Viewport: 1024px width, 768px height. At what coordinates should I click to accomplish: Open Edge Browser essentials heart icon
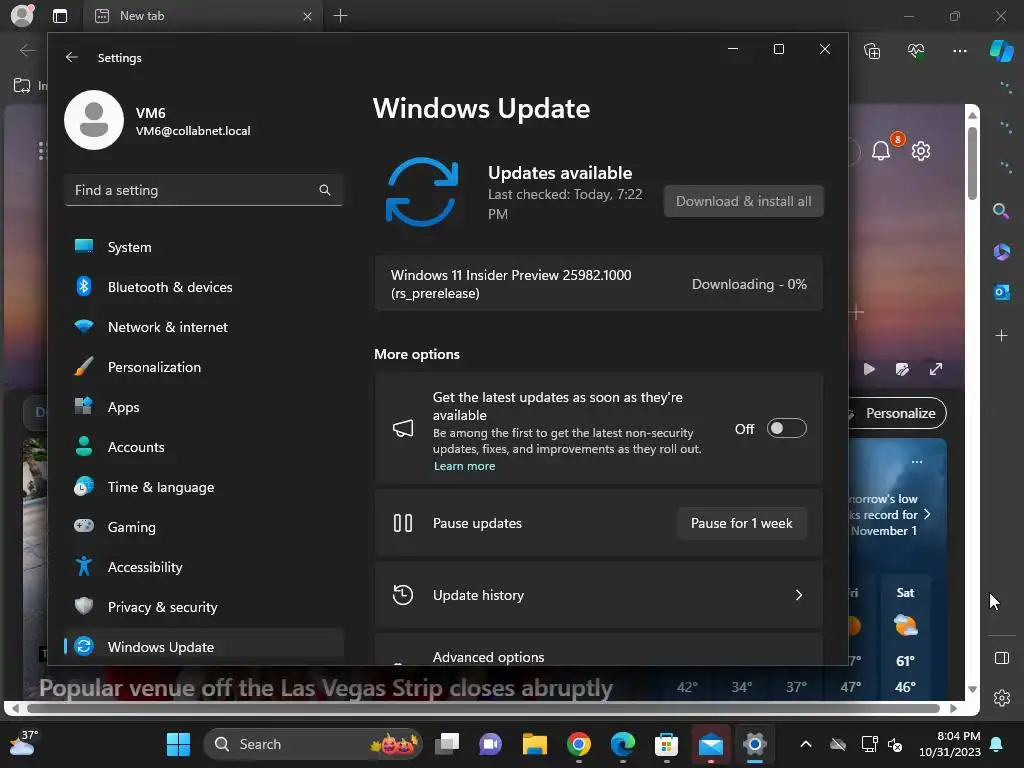[x=916, y=51]
